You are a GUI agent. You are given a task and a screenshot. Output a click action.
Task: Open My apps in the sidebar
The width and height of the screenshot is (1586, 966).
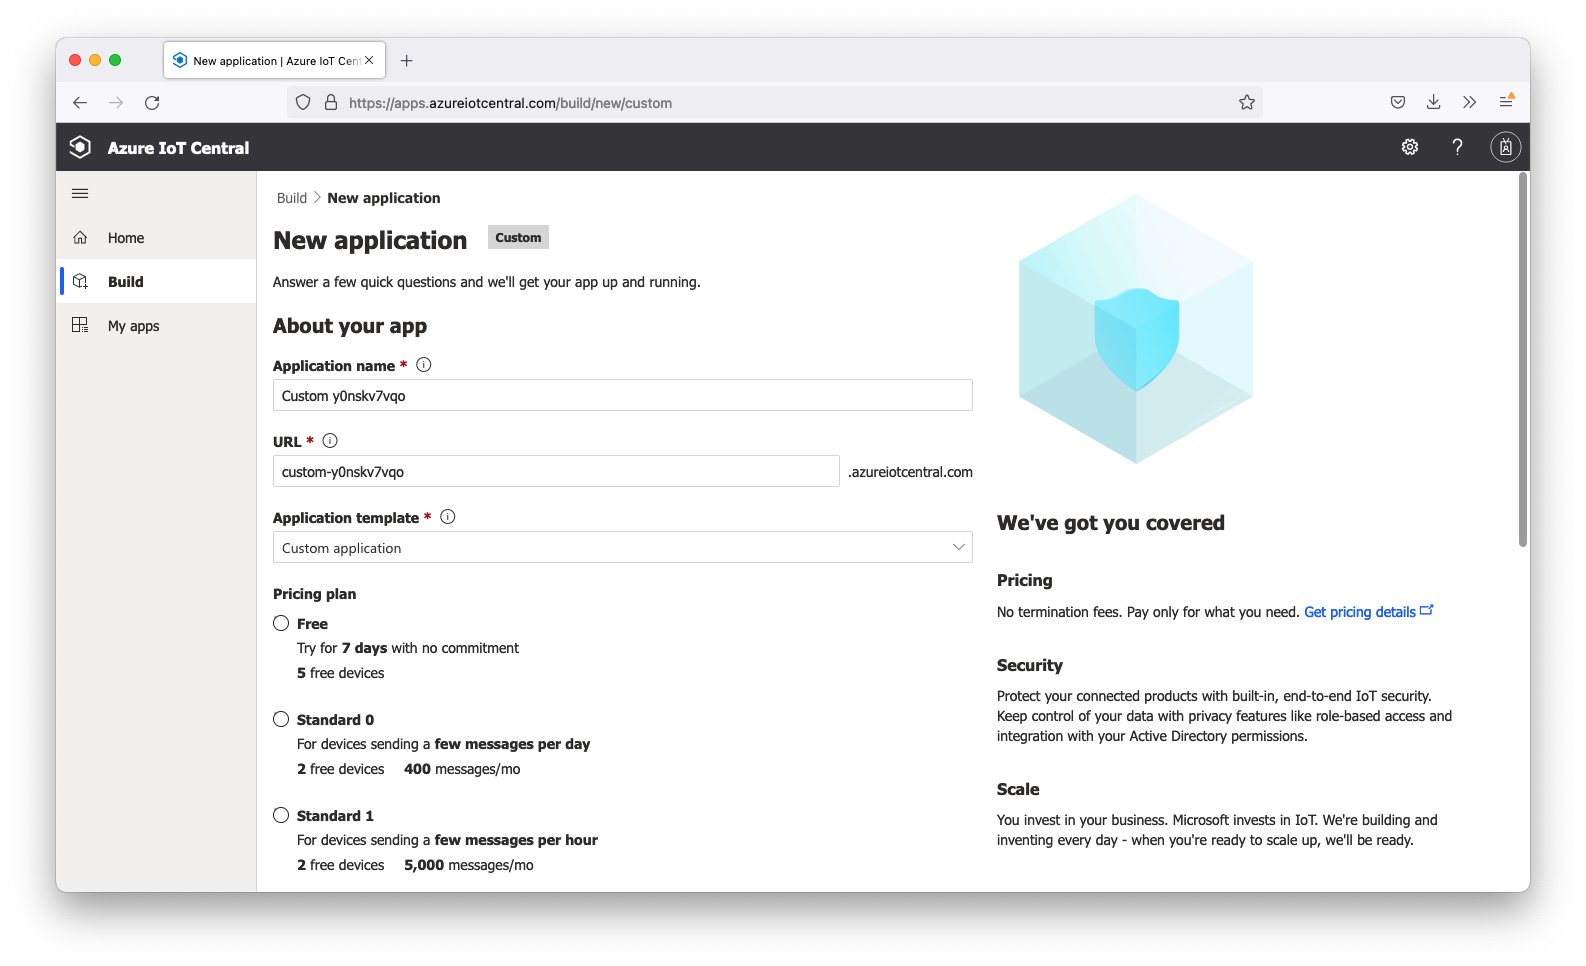pos(133,326)
